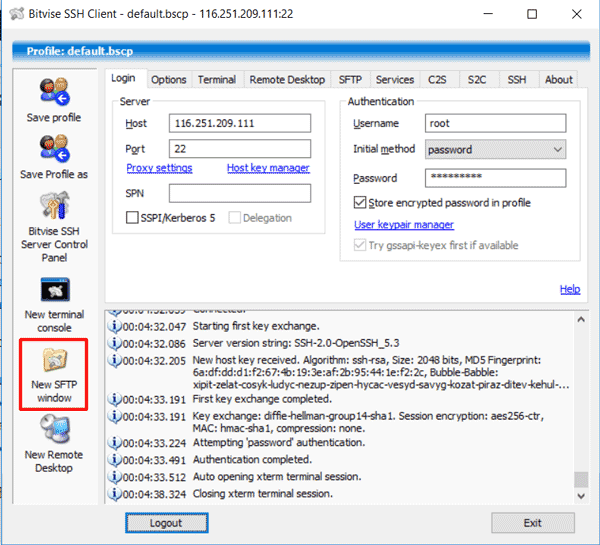Screen dimensions: 600x545
Task: Click info icon for 'Server version string' entry
Action: coord(114,343)
